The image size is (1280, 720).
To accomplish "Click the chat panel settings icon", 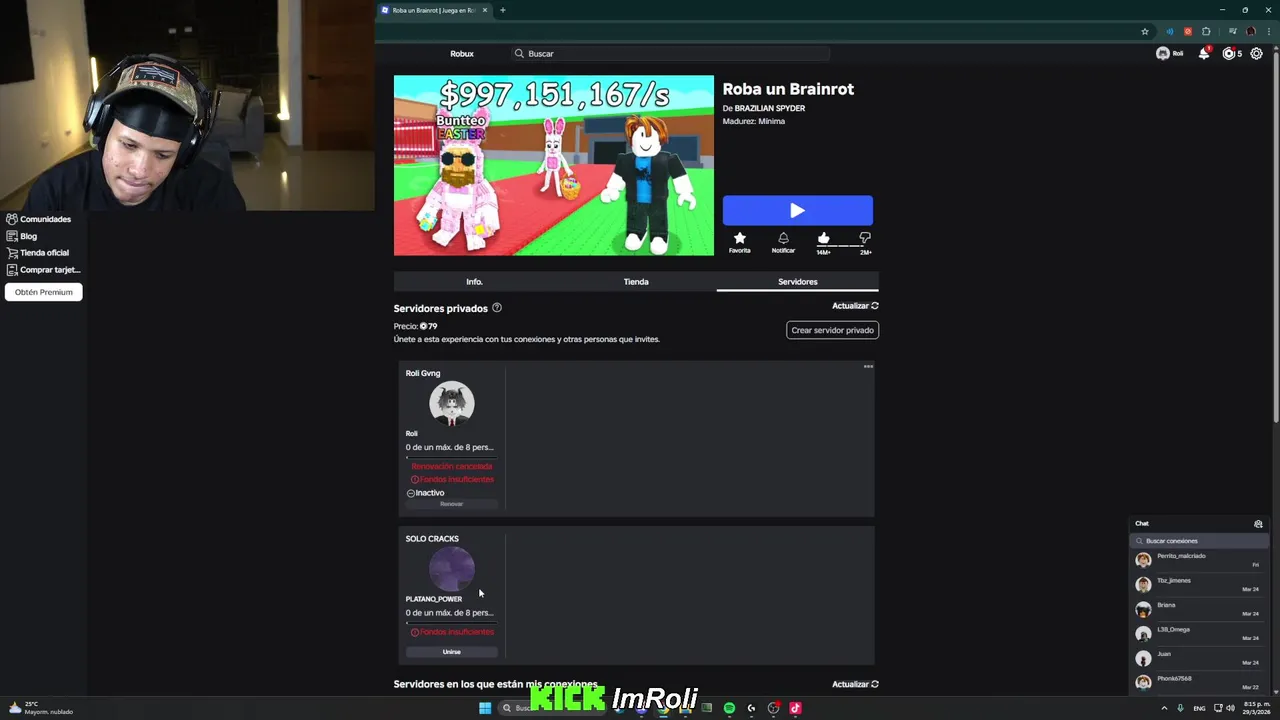I will (1258, 524).
